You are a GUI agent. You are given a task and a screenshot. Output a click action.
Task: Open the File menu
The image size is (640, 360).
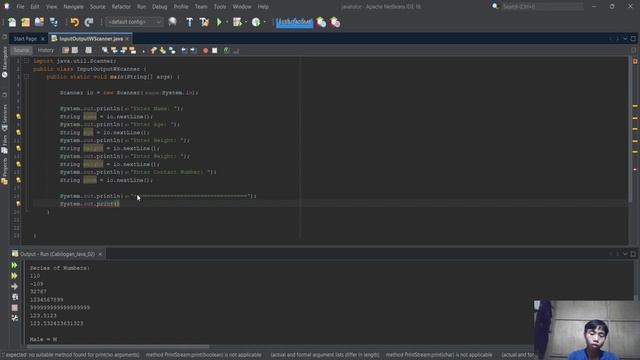coord(20,7)
